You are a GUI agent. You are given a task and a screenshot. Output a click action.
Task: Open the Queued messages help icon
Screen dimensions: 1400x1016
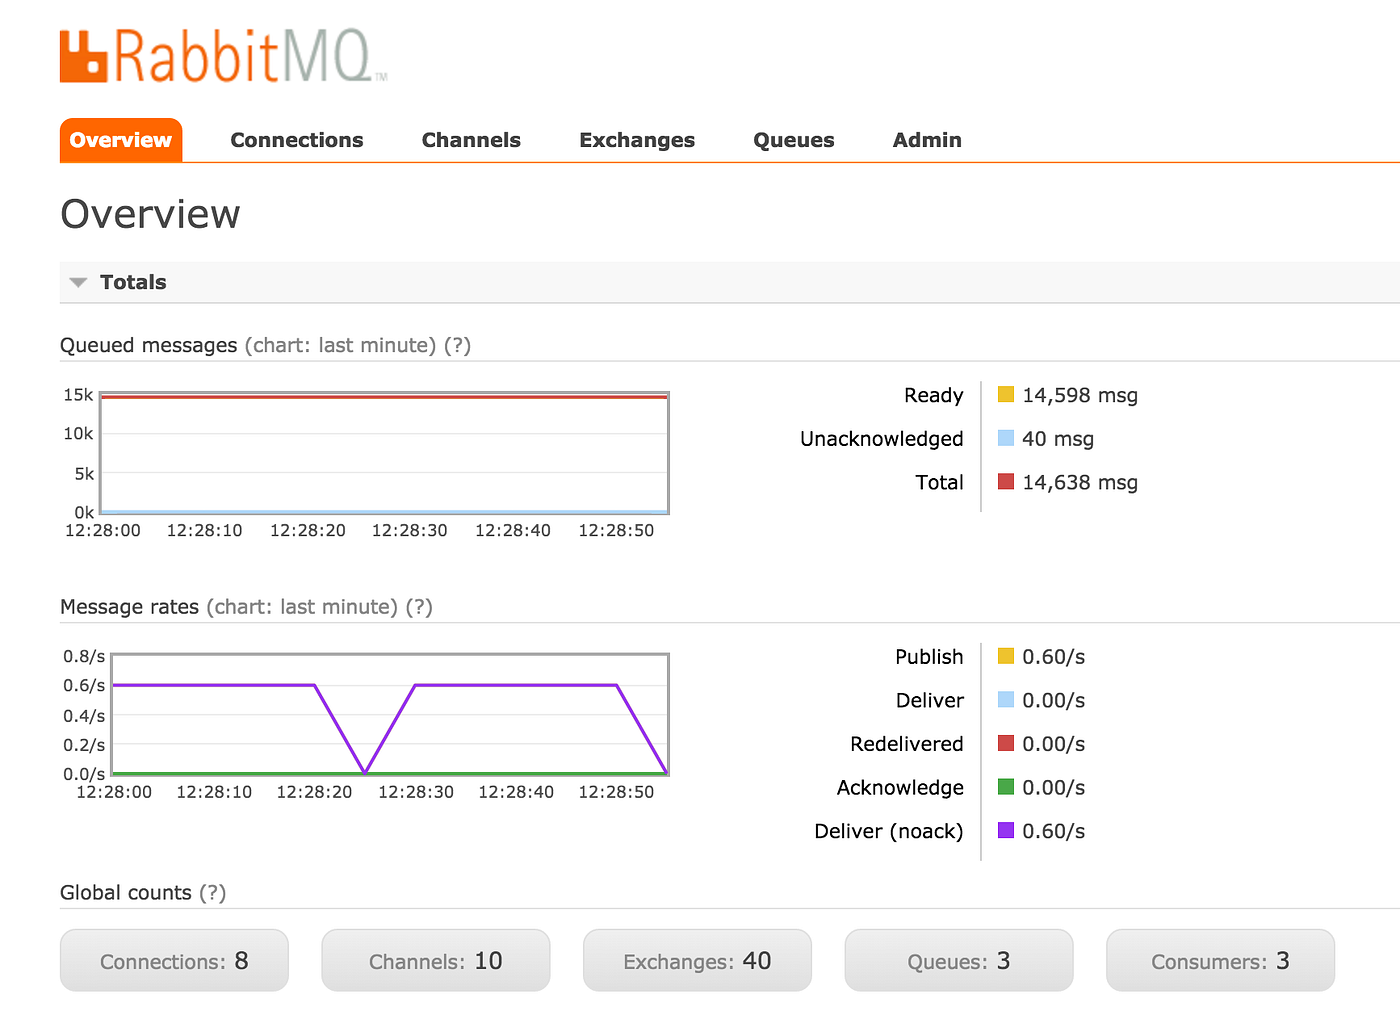[458, 345]
